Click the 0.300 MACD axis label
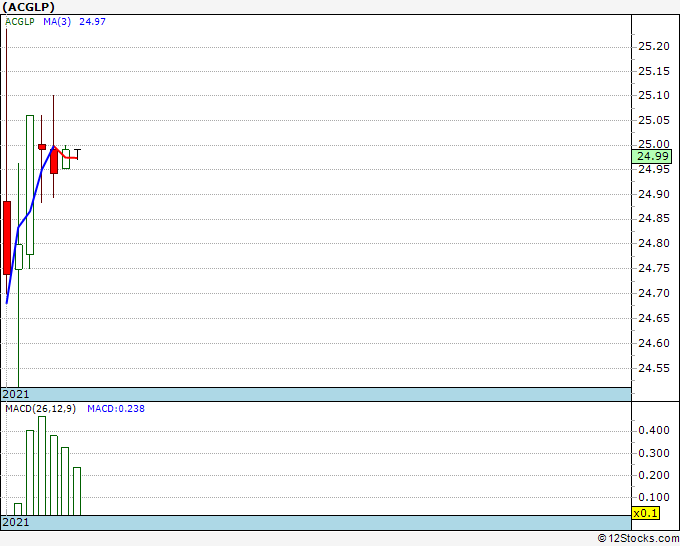 pos(654,454)
